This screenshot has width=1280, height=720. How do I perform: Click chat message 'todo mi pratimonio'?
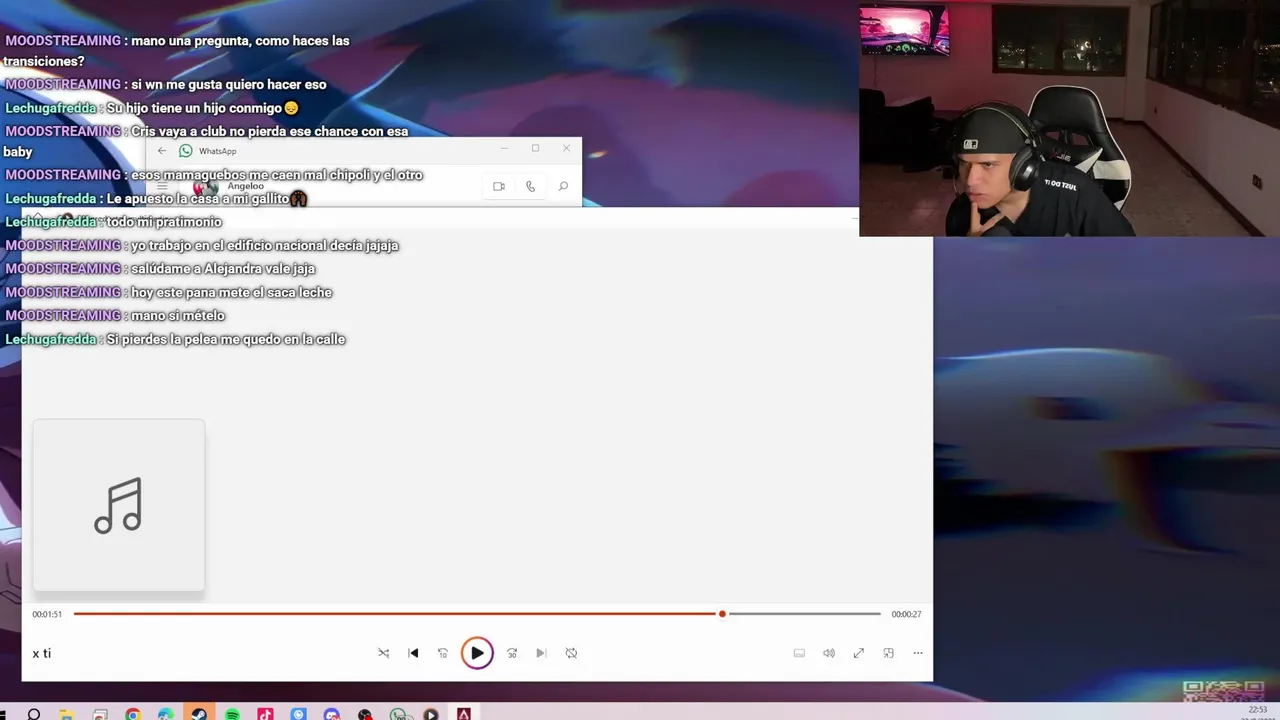(164, 222)
